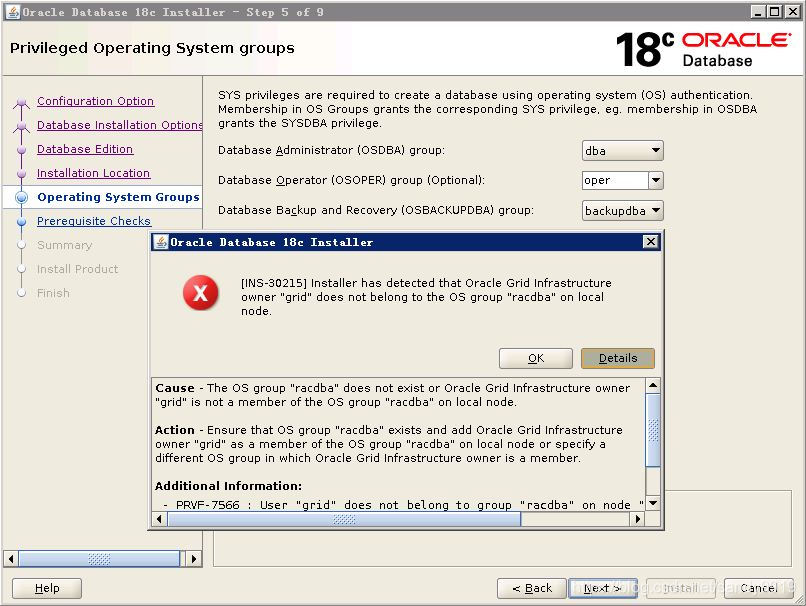The height and width of the screenshot is (606, 806).
Task: Open the OSDBA group dropdown showing dba
Action: pos(622,151)
